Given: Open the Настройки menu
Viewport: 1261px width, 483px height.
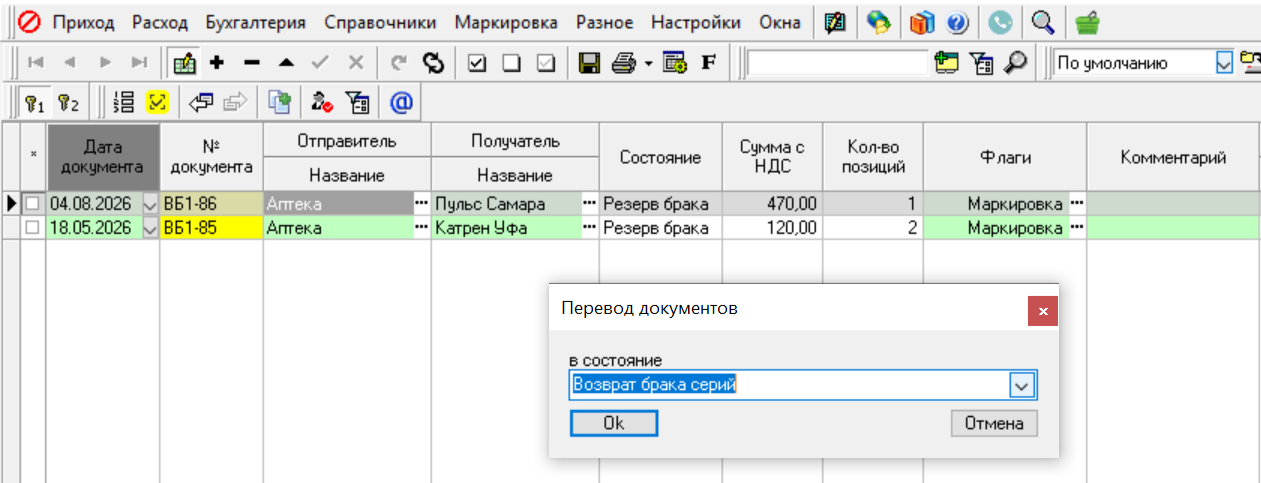Looking at the screenshot, I should click(x=696, y=22).
